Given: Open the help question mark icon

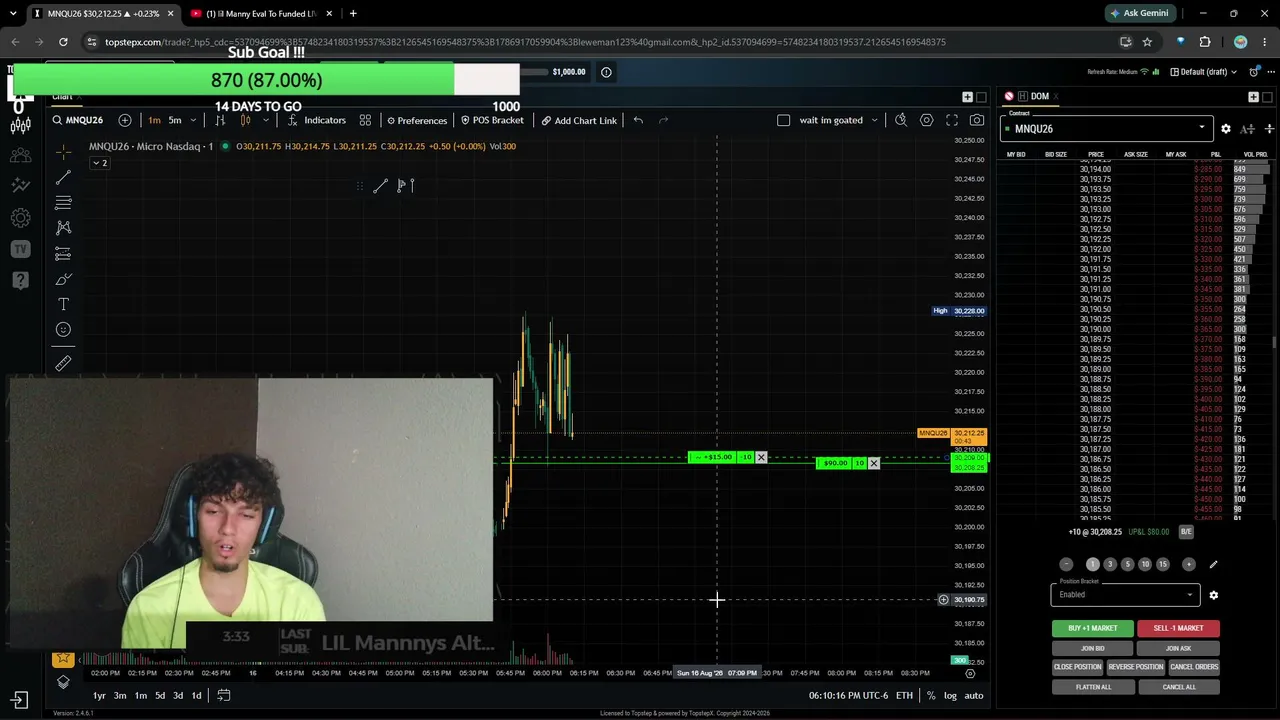Looking at the screenshot, I should (20, 280).
